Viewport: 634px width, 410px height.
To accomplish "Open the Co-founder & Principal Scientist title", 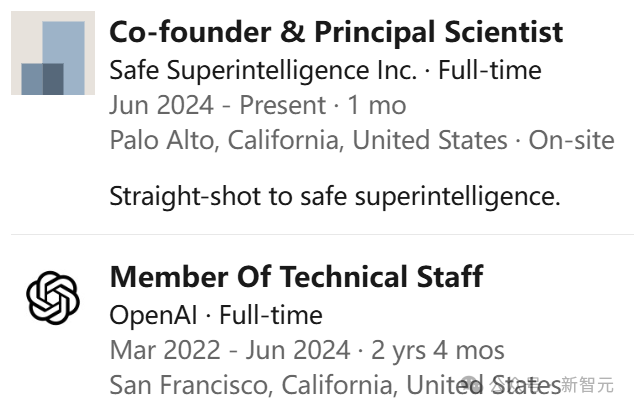I will click(x=336, y=32).
